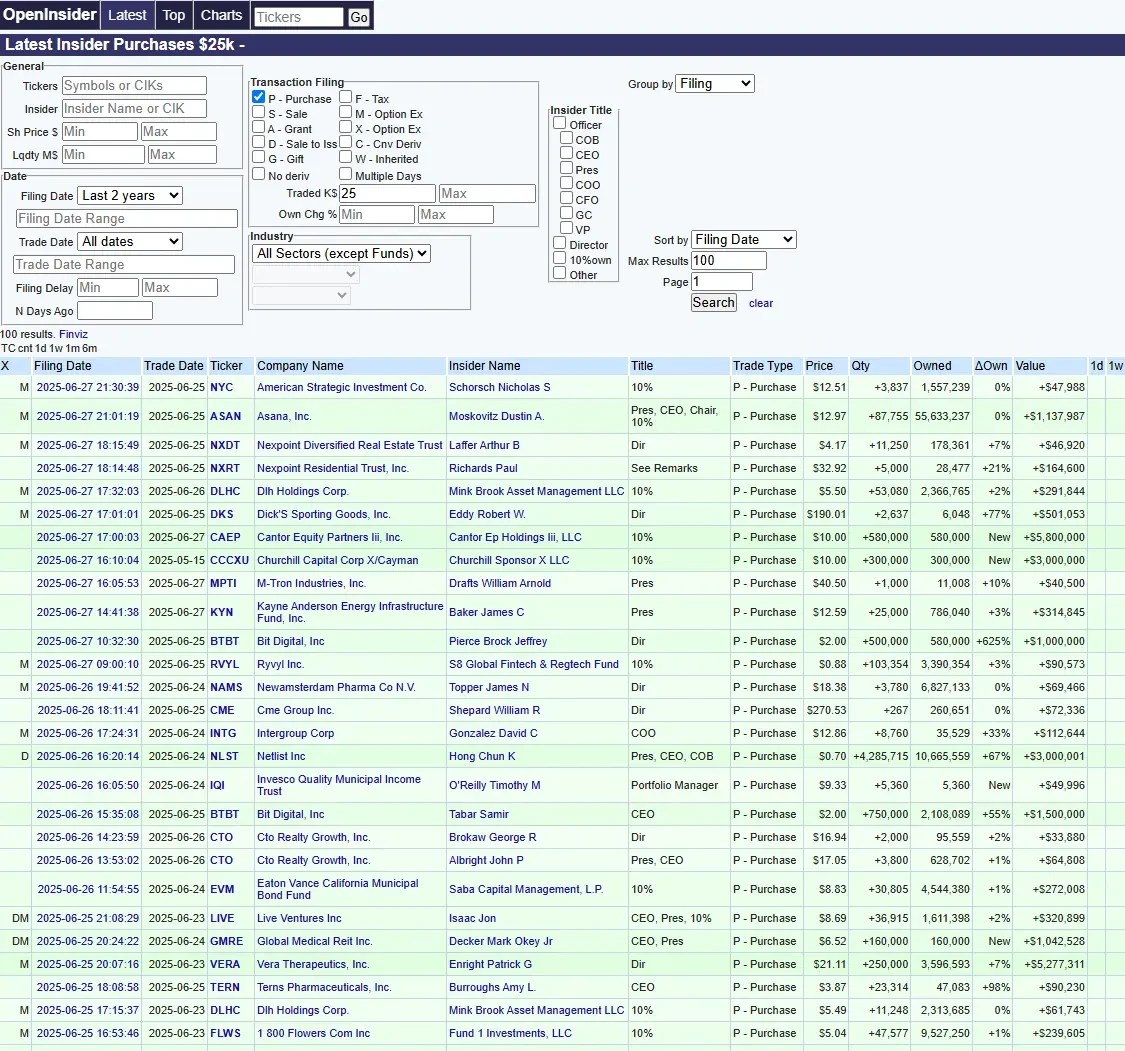The height and width of the screenshot is (1051, 1125).
Task: Enable the CFO insider title checkbox
Action: click(x=566, y=198)
